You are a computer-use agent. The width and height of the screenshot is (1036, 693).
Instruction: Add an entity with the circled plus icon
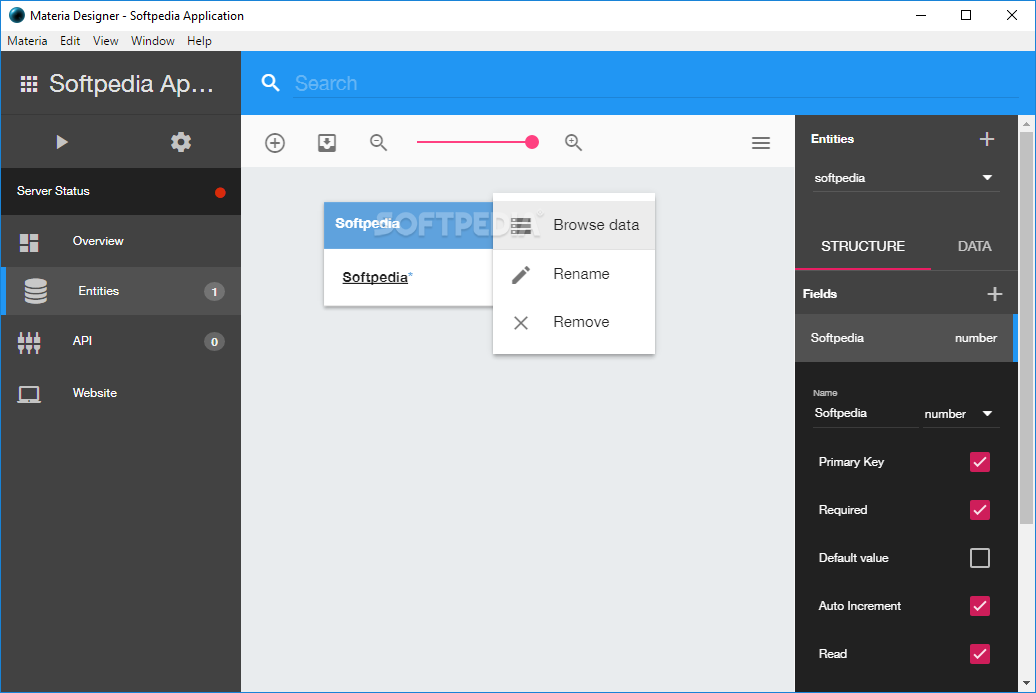point(275,143)
